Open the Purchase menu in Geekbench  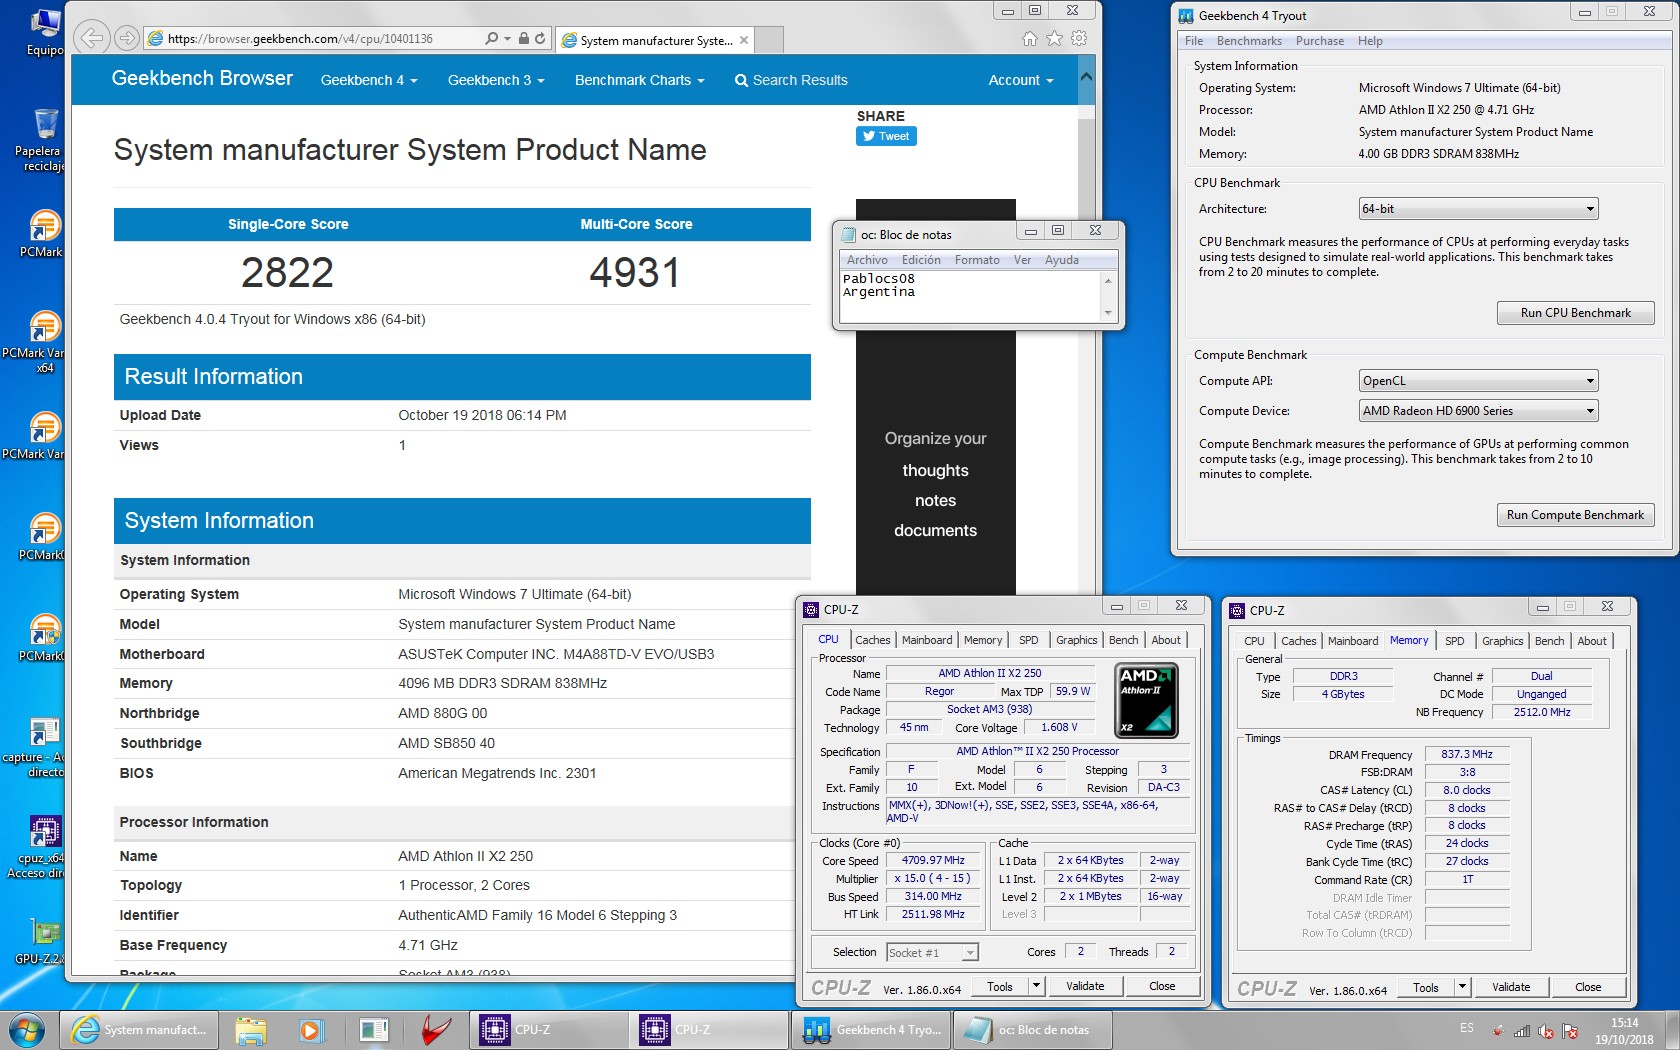click(1320, 41)
